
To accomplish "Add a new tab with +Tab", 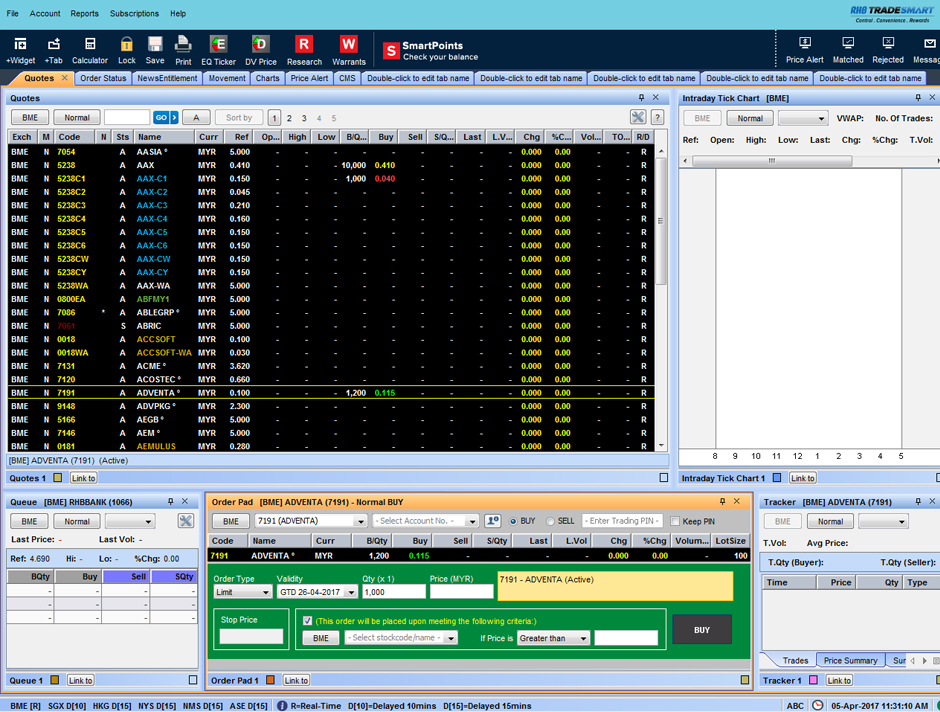I will [x=53, y=50].
